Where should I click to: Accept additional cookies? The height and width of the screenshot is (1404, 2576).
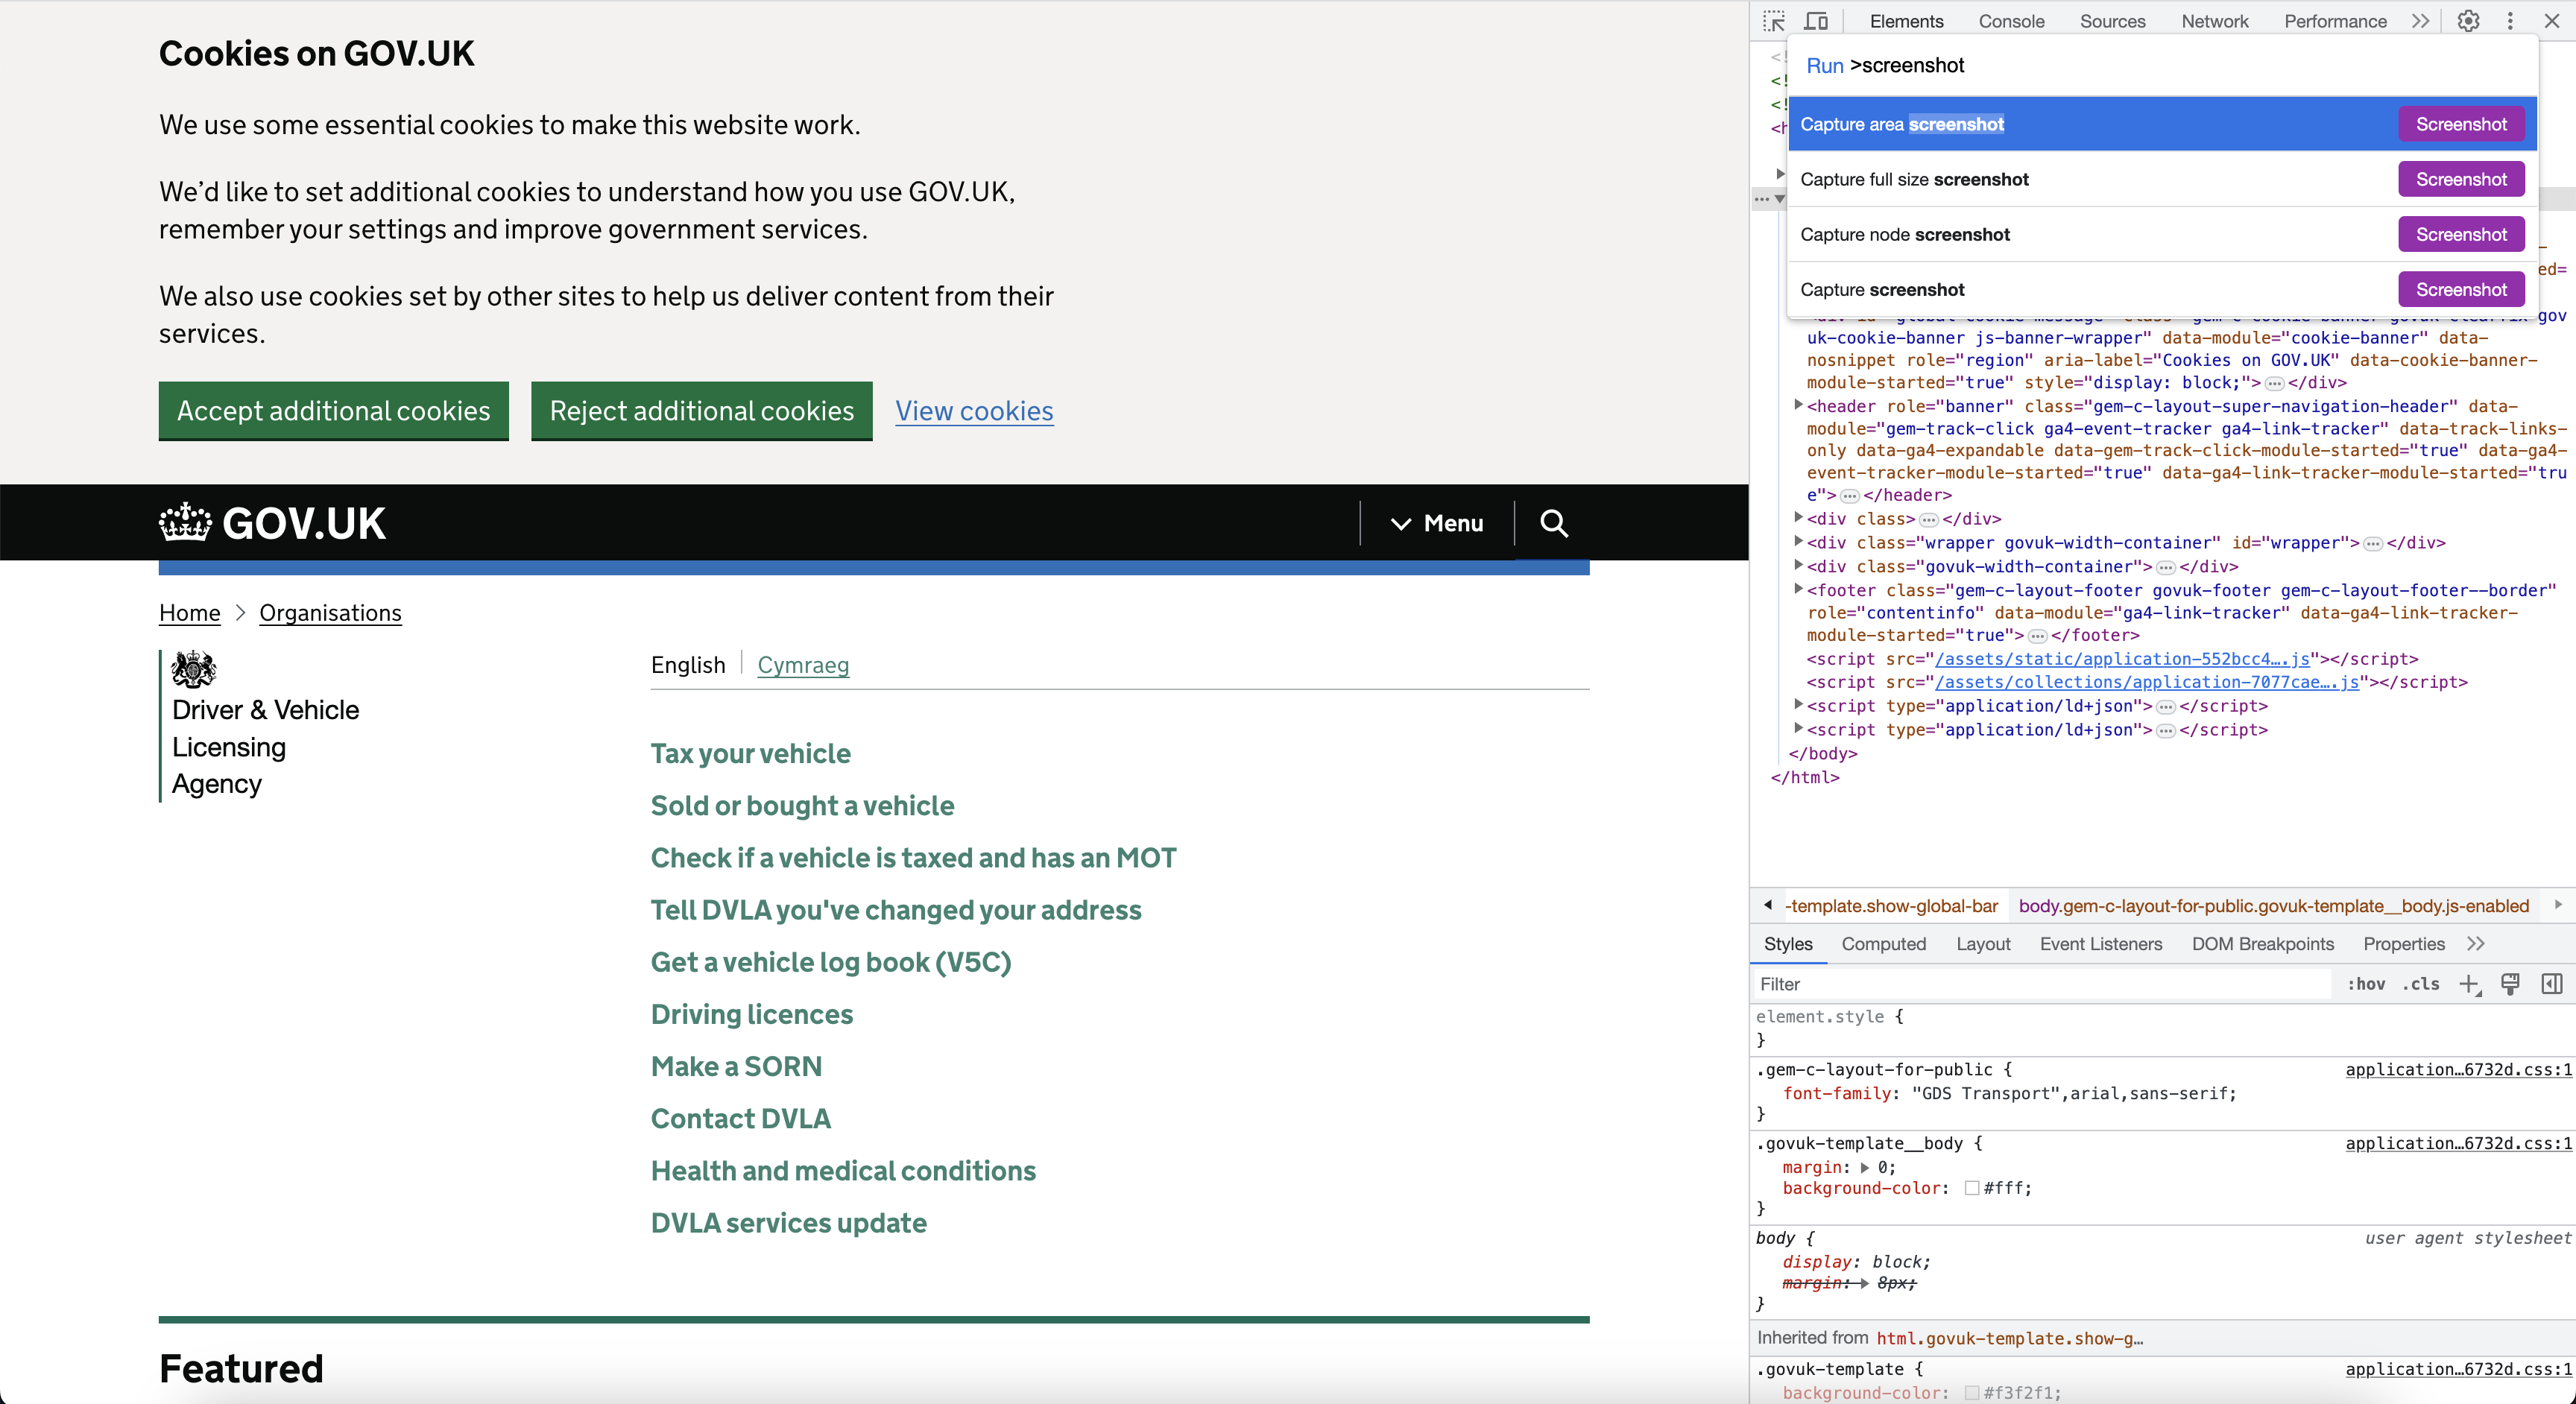point(333,410)
